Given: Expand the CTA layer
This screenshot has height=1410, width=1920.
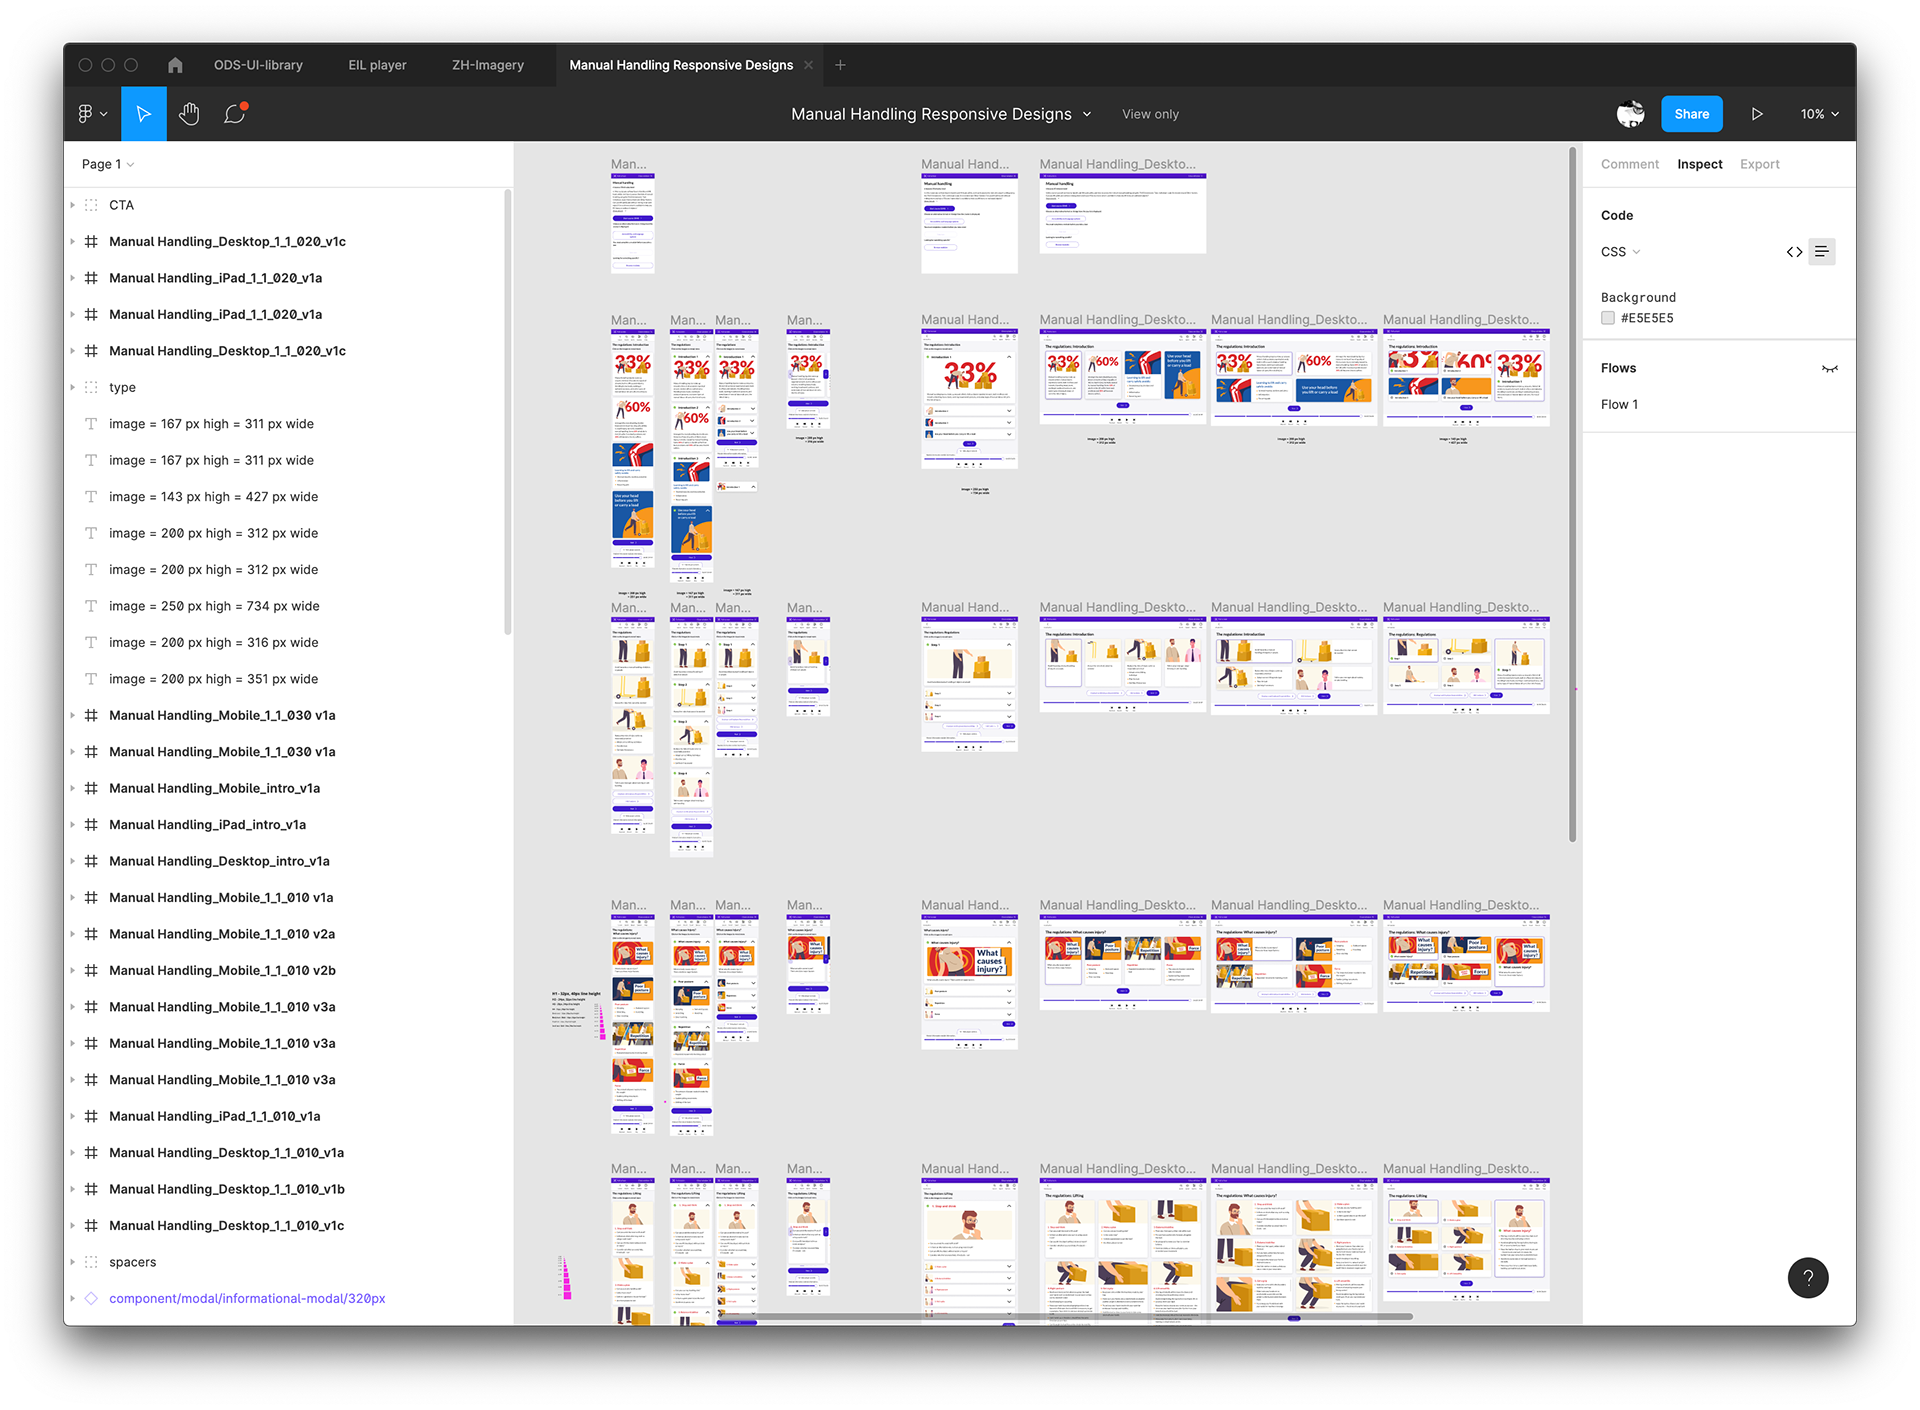Looking at the screenshot, I should click(x=73, y=205).
